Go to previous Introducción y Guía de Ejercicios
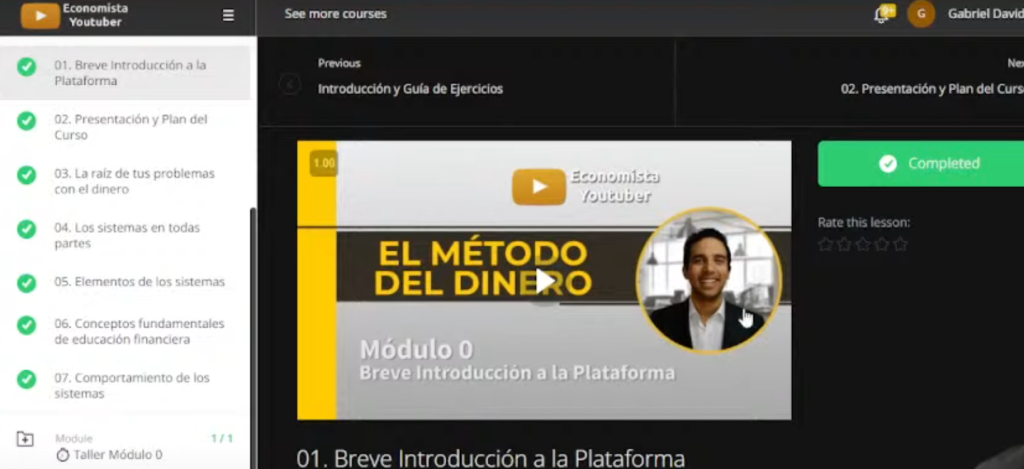 pos(410,89)
